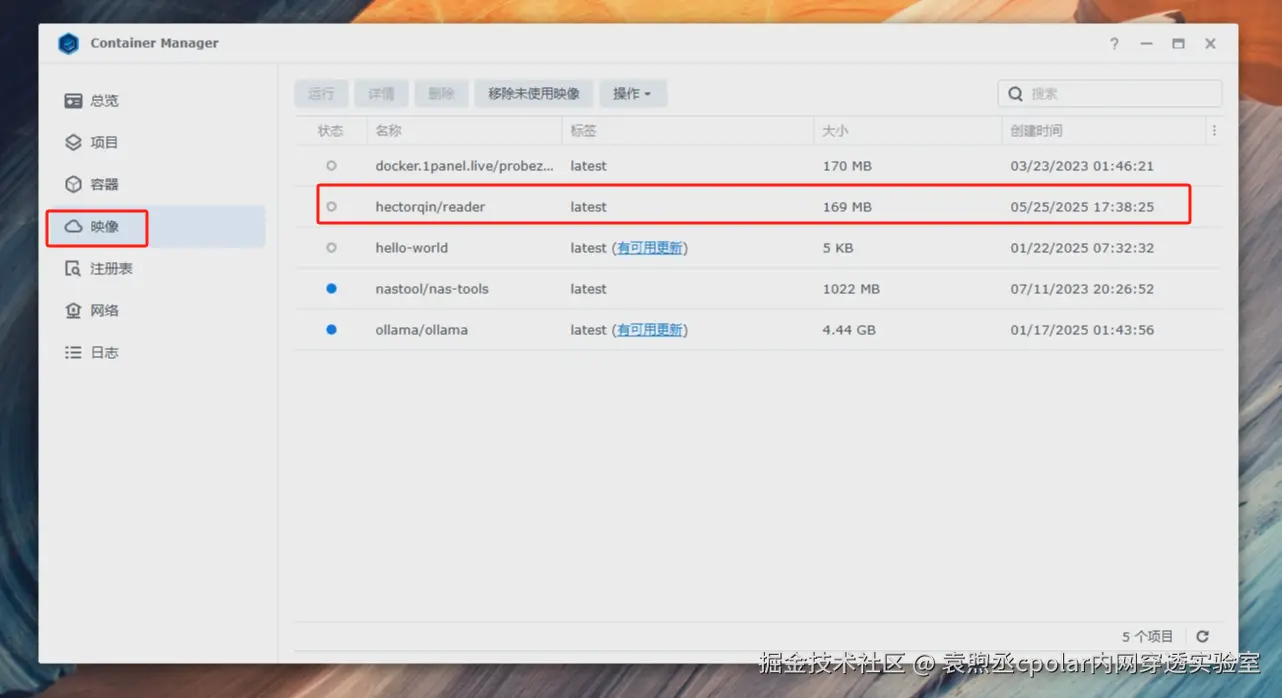Click status circle of hello-world row
Image resolution: width=1282 pixels, height=698 pixels.
click(x=331, y=248)
